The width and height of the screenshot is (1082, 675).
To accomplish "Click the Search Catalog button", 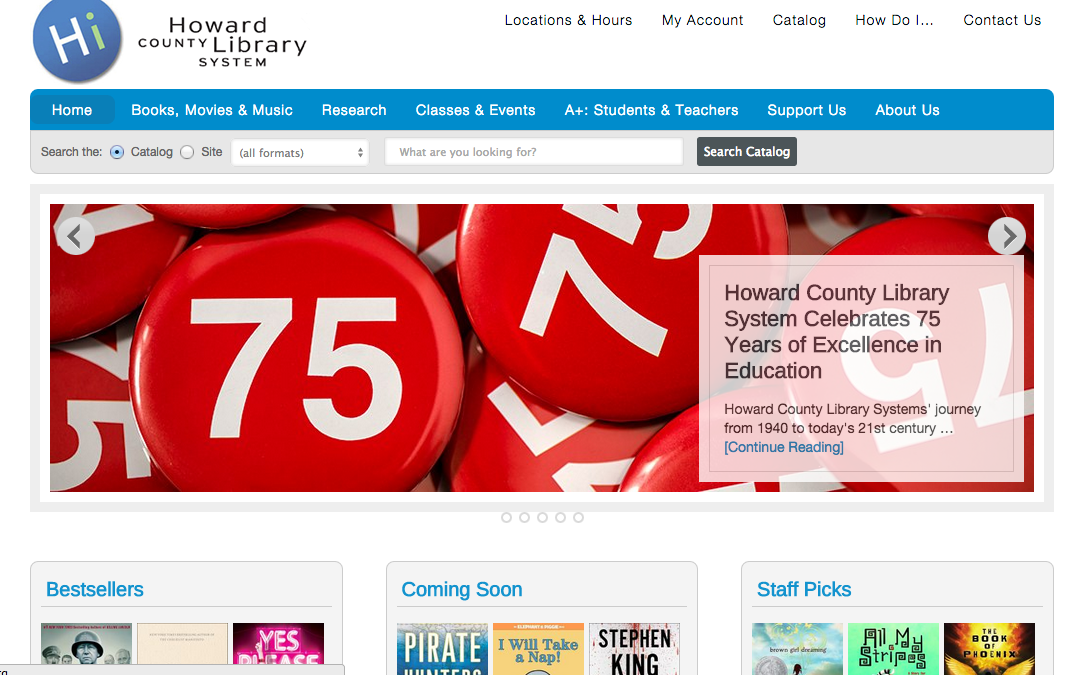I will (746, 151).
